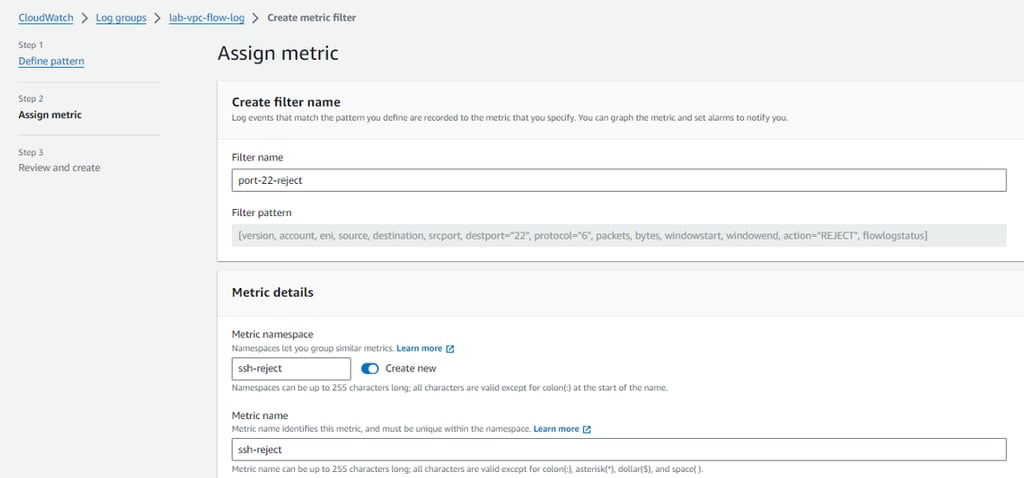The image size is (1024, 478).
Task: Click the read-only Filter pattern field
Action: click(618, 235)
